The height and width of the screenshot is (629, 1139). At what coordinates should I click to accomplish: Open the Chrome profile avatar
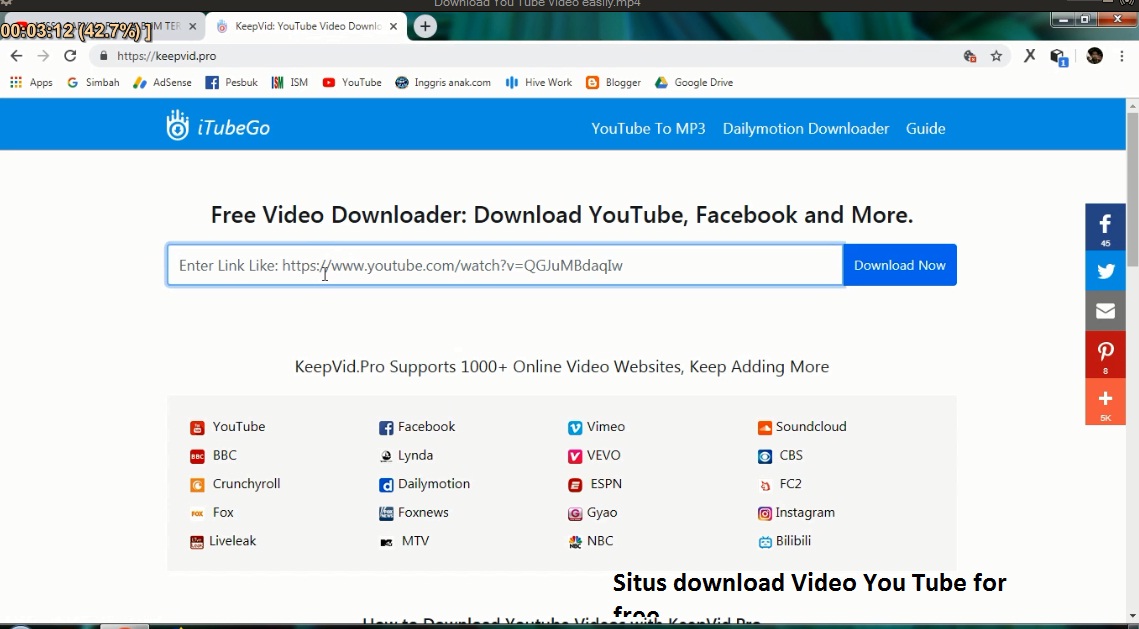(x=1095, y=56)
